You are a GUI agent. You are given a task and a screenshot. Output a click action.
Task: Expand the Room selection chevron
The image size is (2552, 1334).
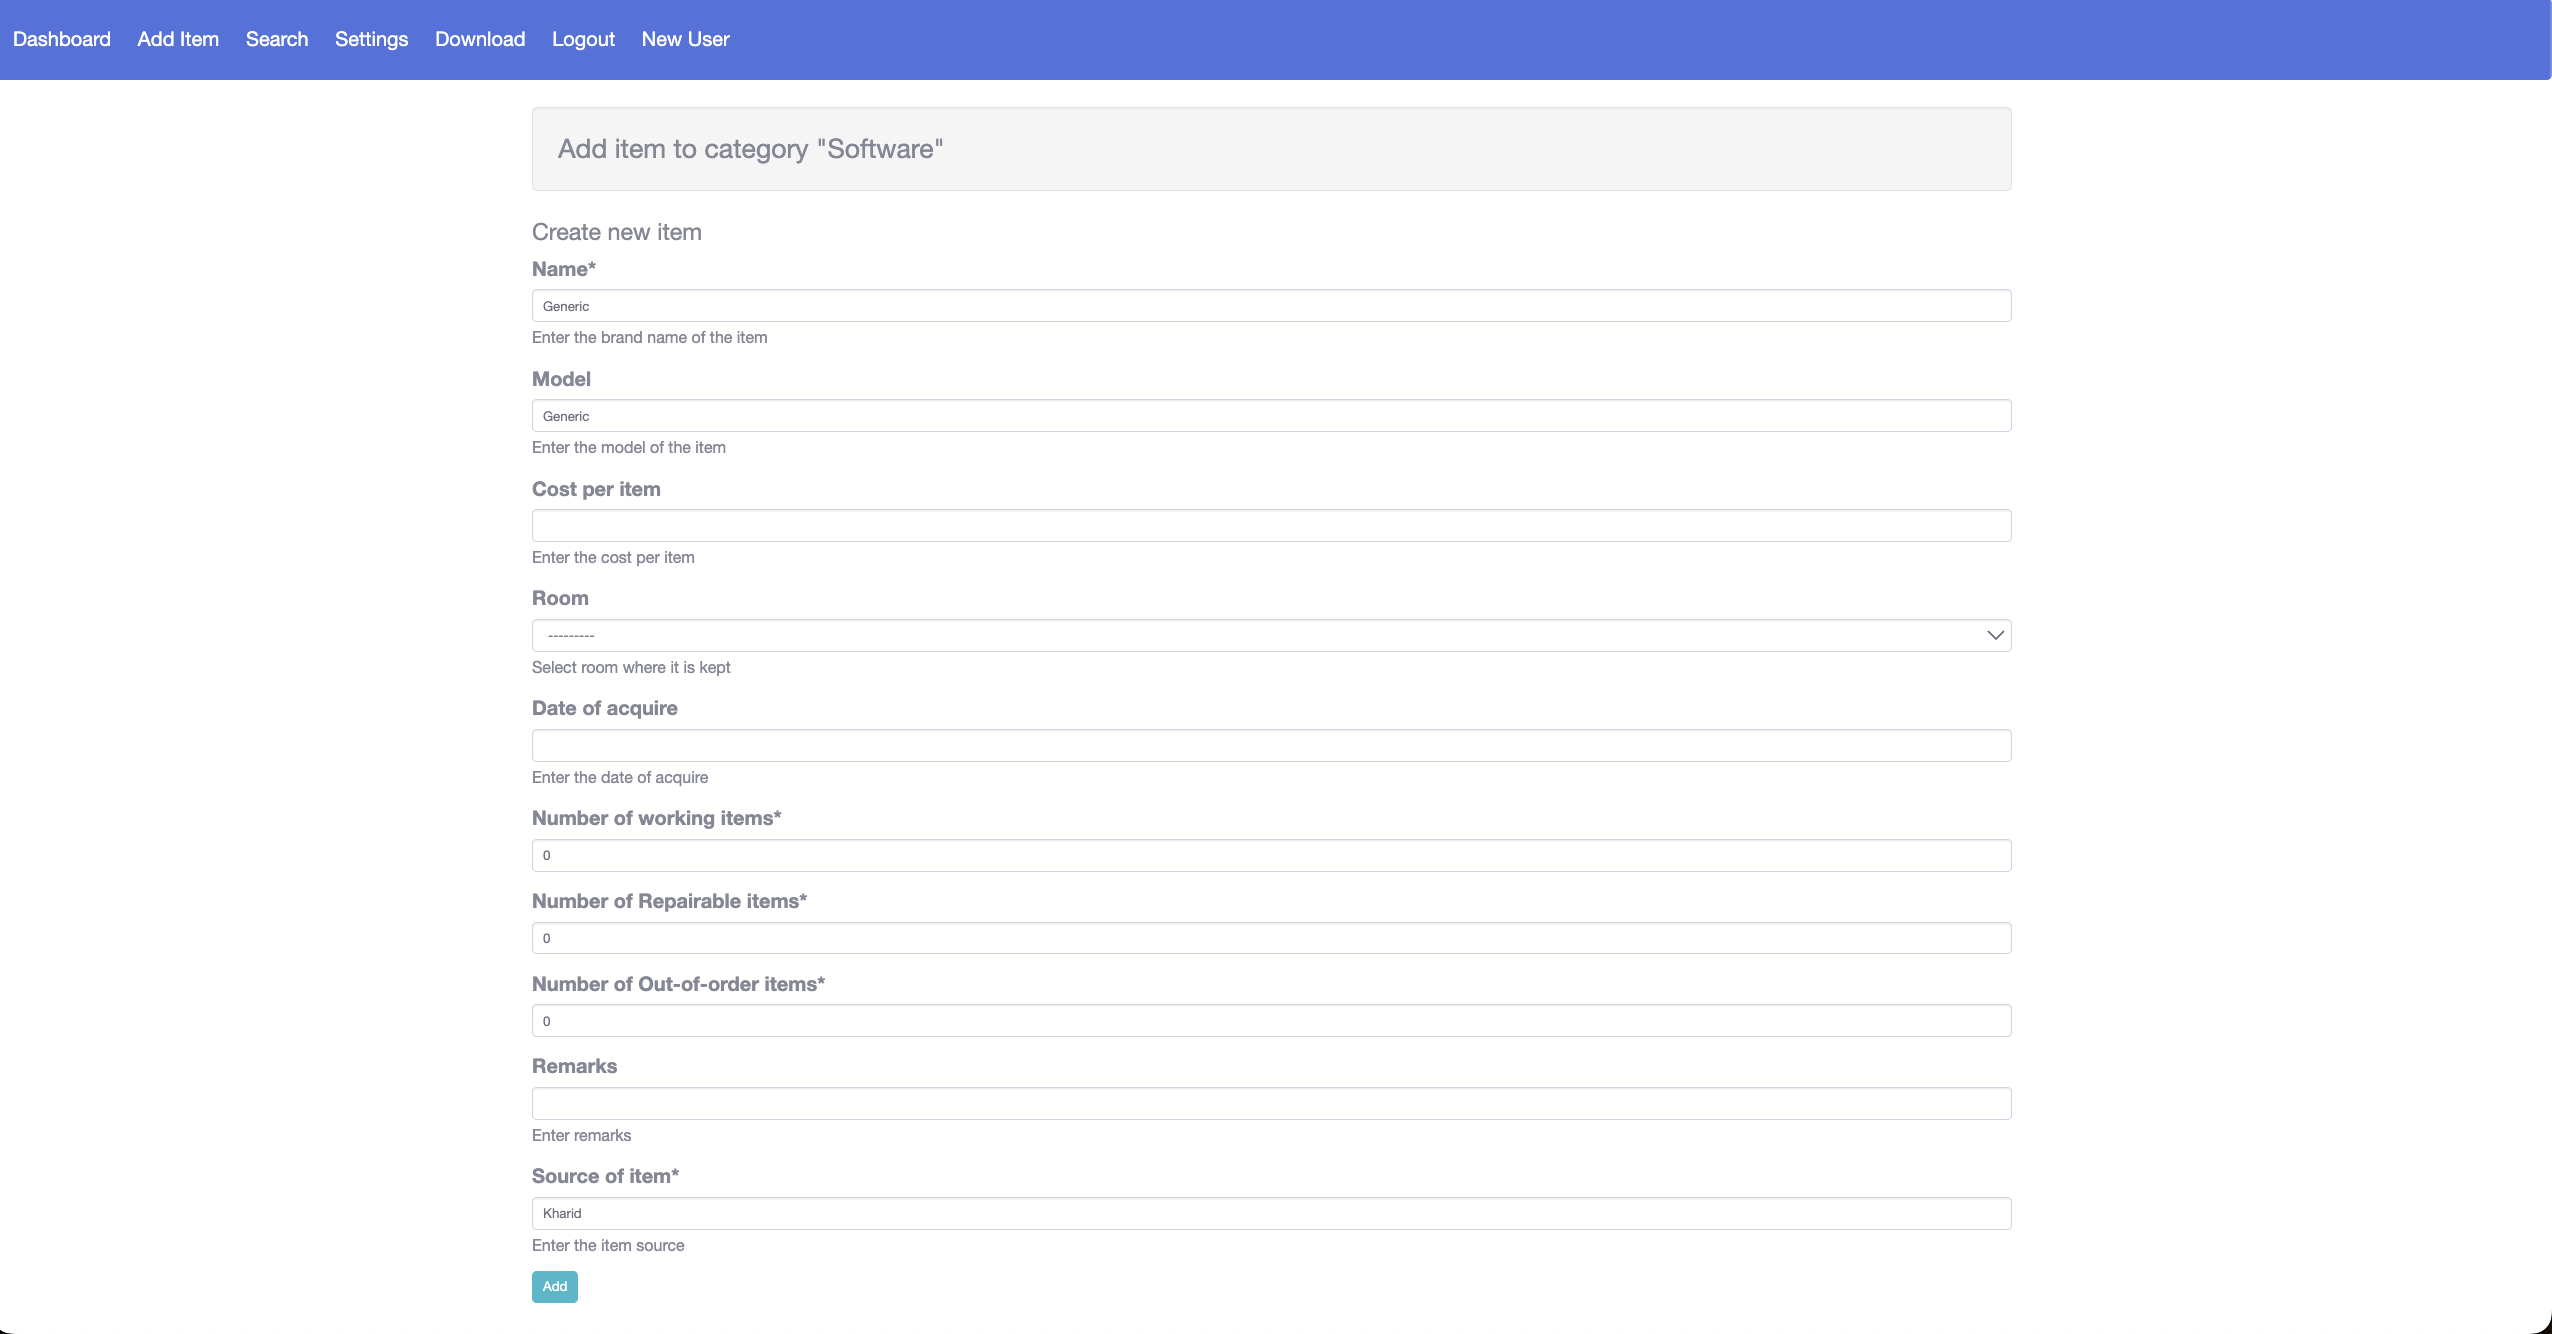coord(1994,635)
